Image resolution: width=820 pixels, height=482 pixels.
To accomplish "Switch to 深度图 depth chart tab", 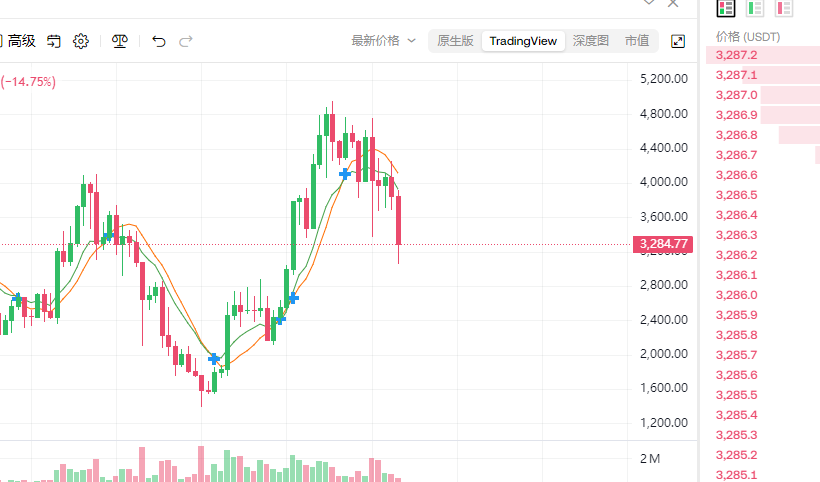I will pos(591,41).
